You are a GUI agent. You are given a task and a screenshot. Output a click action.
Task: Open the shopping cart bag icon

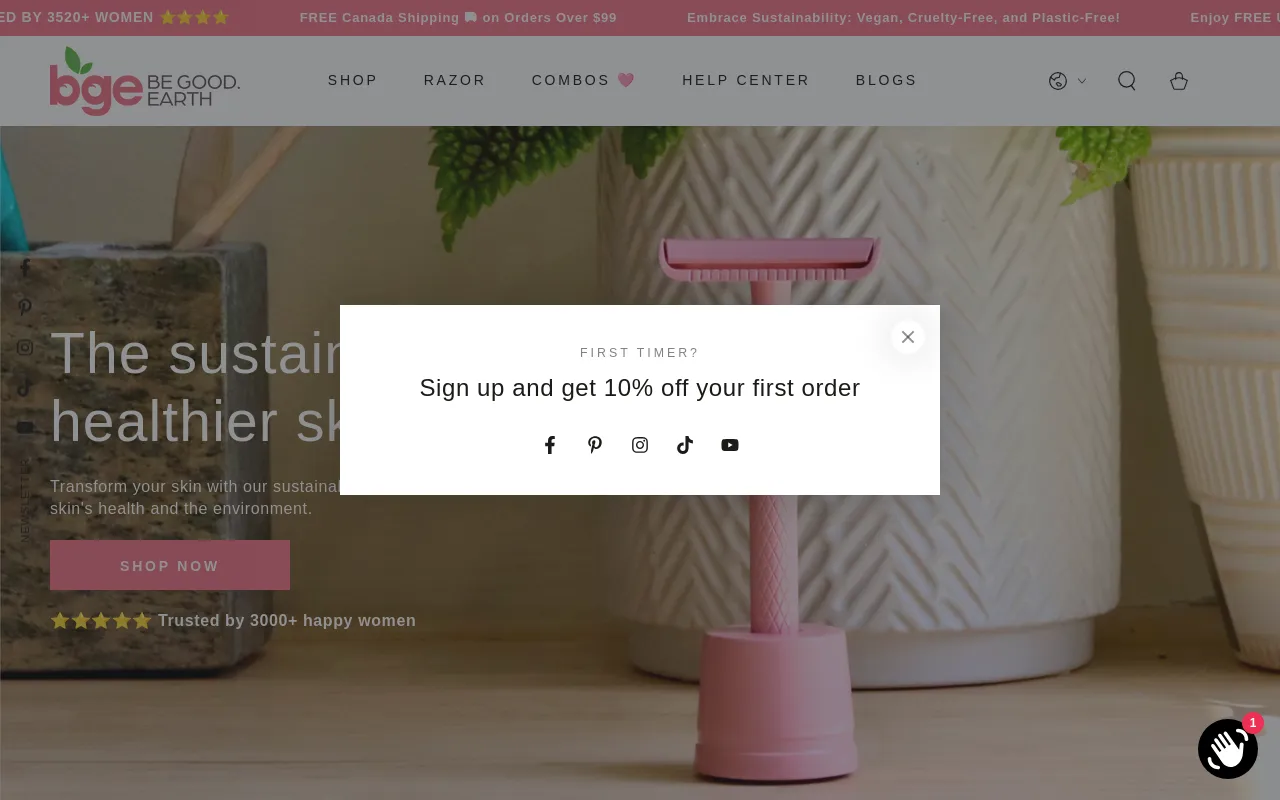pyautogui.click(x=1179, y=81)
